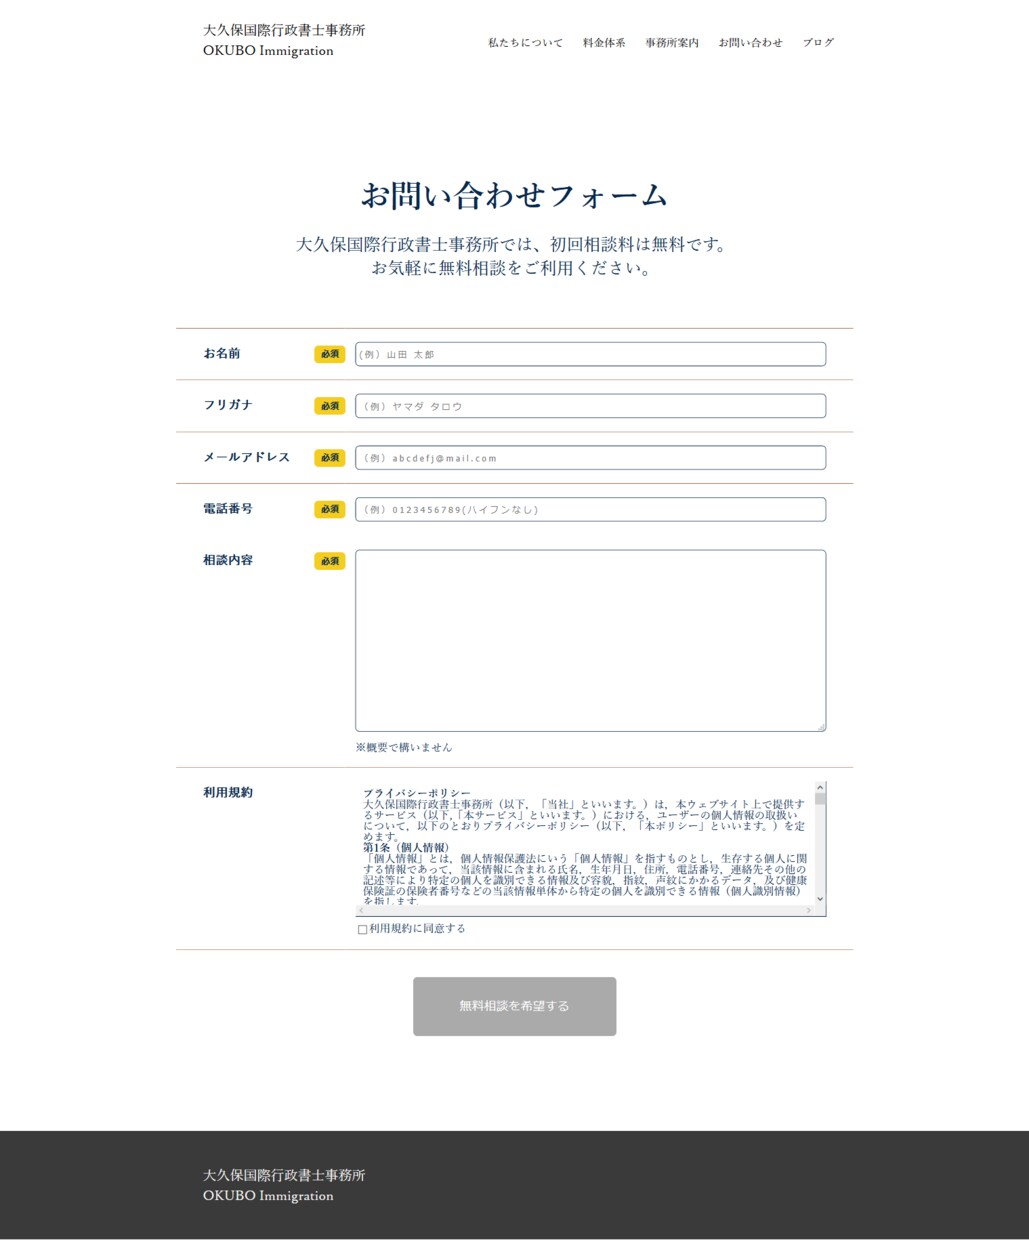The height and width of the screenshot is (1240, 1029).
Task: Click the terms box scroll-up arrow
Action: point(820,787)
